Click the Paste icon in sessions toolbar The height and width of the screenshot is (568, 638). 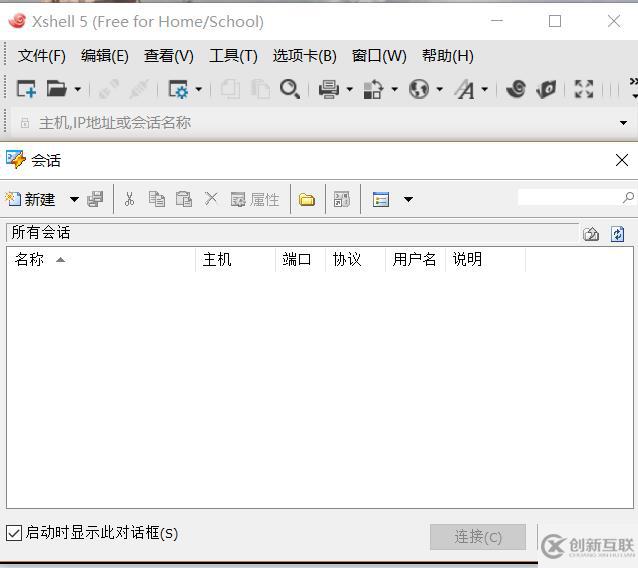point(184,199)
